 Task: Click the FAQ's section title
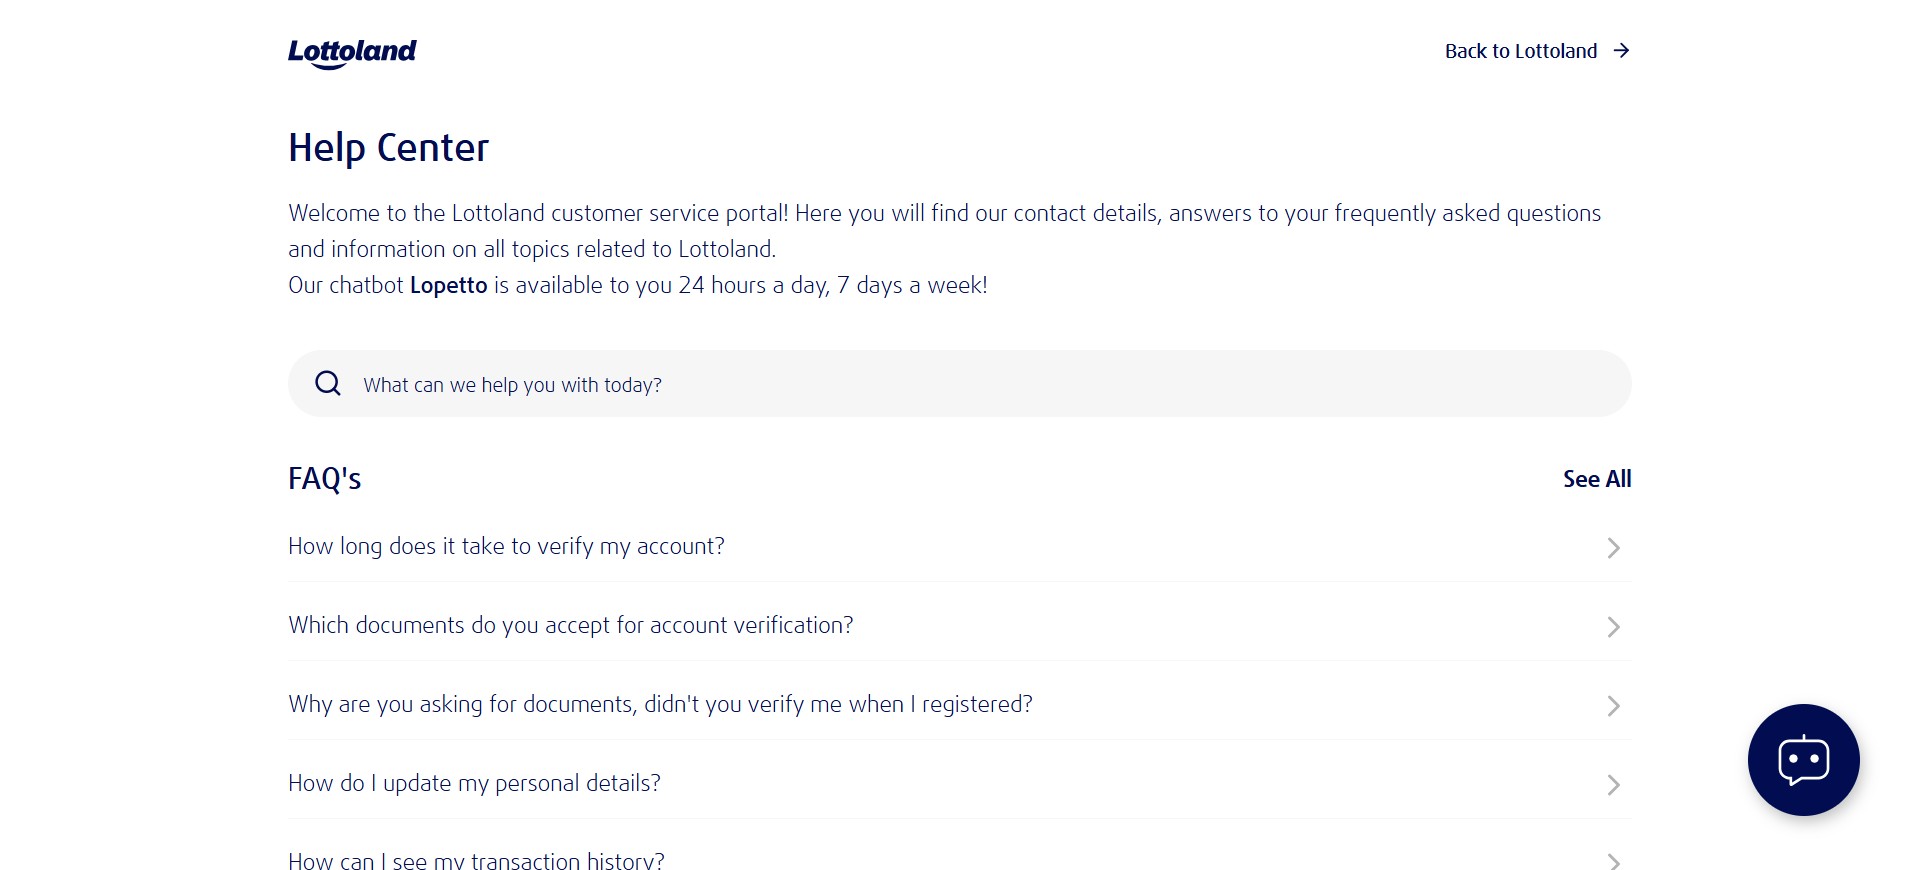click(x=324, y=478)
